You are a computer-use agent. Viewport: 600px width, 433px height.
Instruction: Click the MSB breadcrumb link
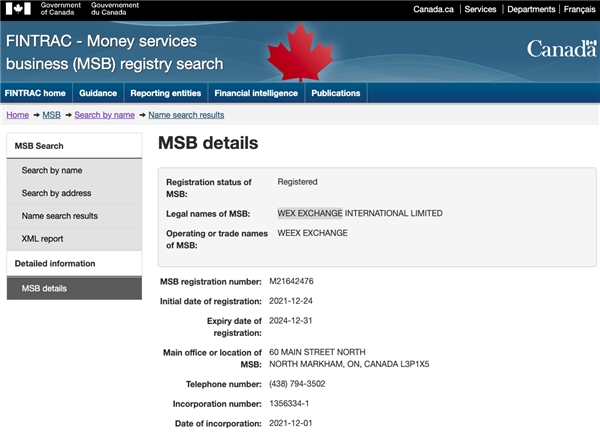tap(51, 115)
